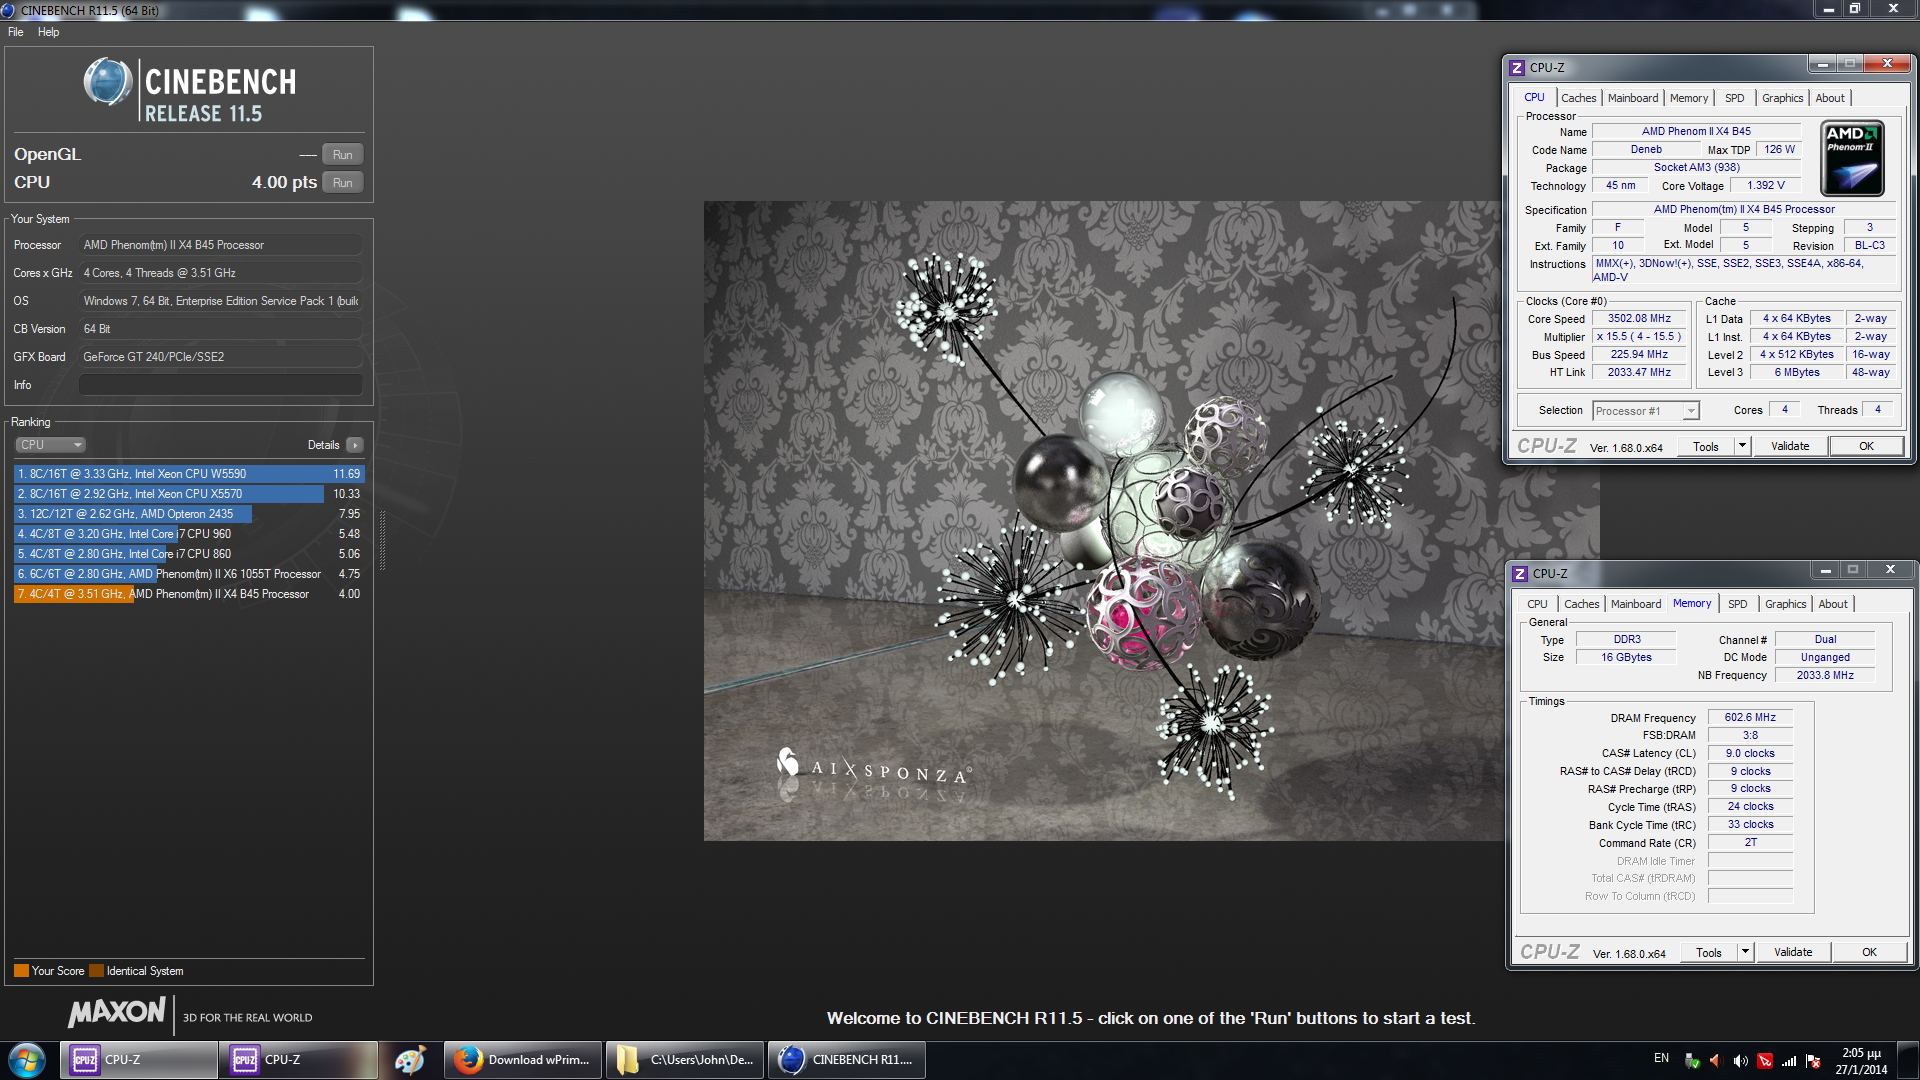Switch to the Caches tab in the lower CPU-Z

point(1581,604)
